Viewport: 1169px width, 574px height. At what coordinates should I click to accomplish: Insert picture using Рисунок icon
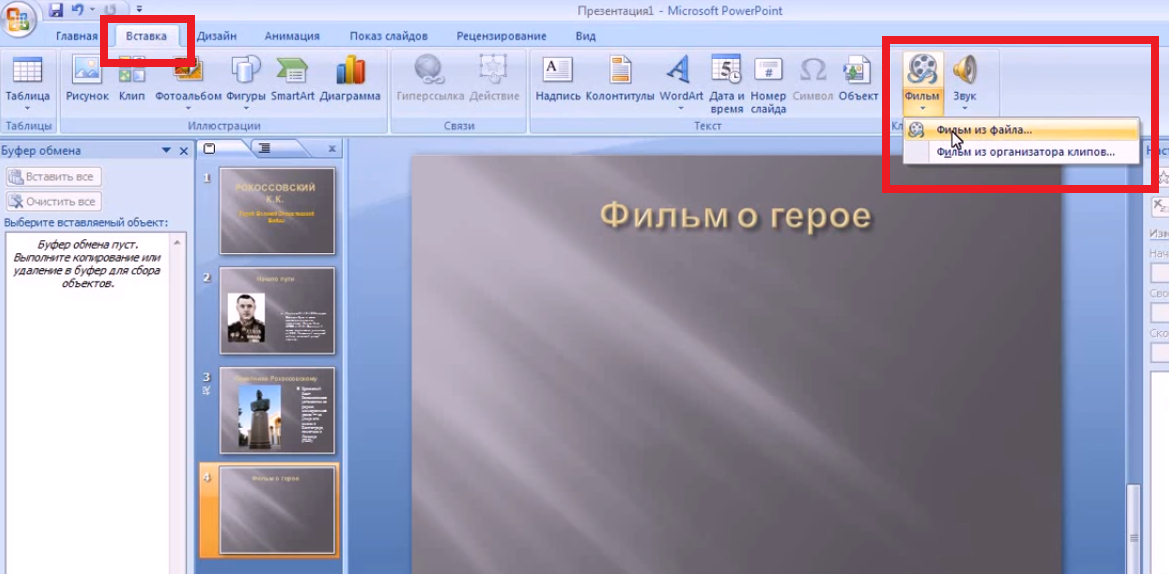pyautogui.click(x=87, y=69)
